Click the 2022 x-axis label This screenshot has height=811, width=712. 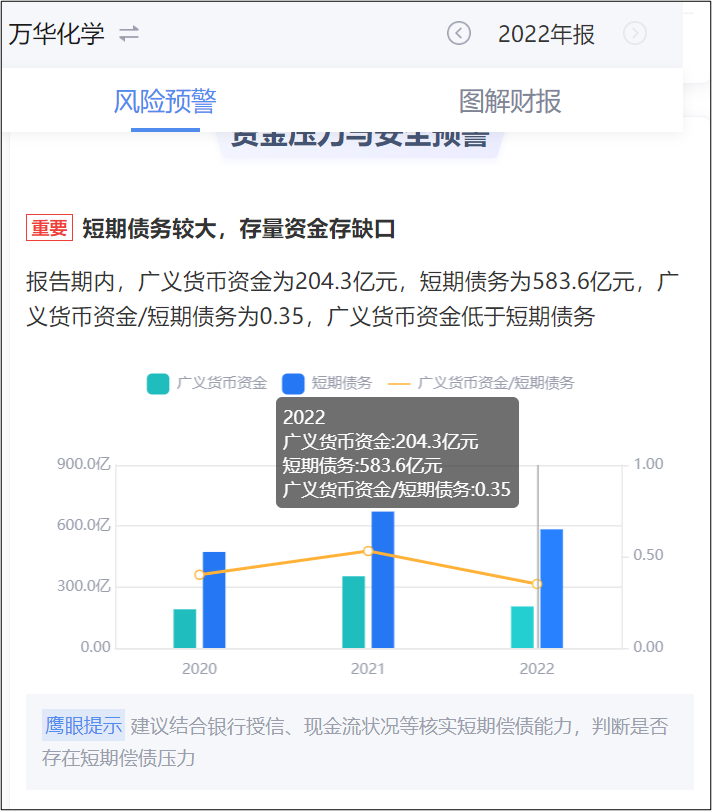click(537, 669)
